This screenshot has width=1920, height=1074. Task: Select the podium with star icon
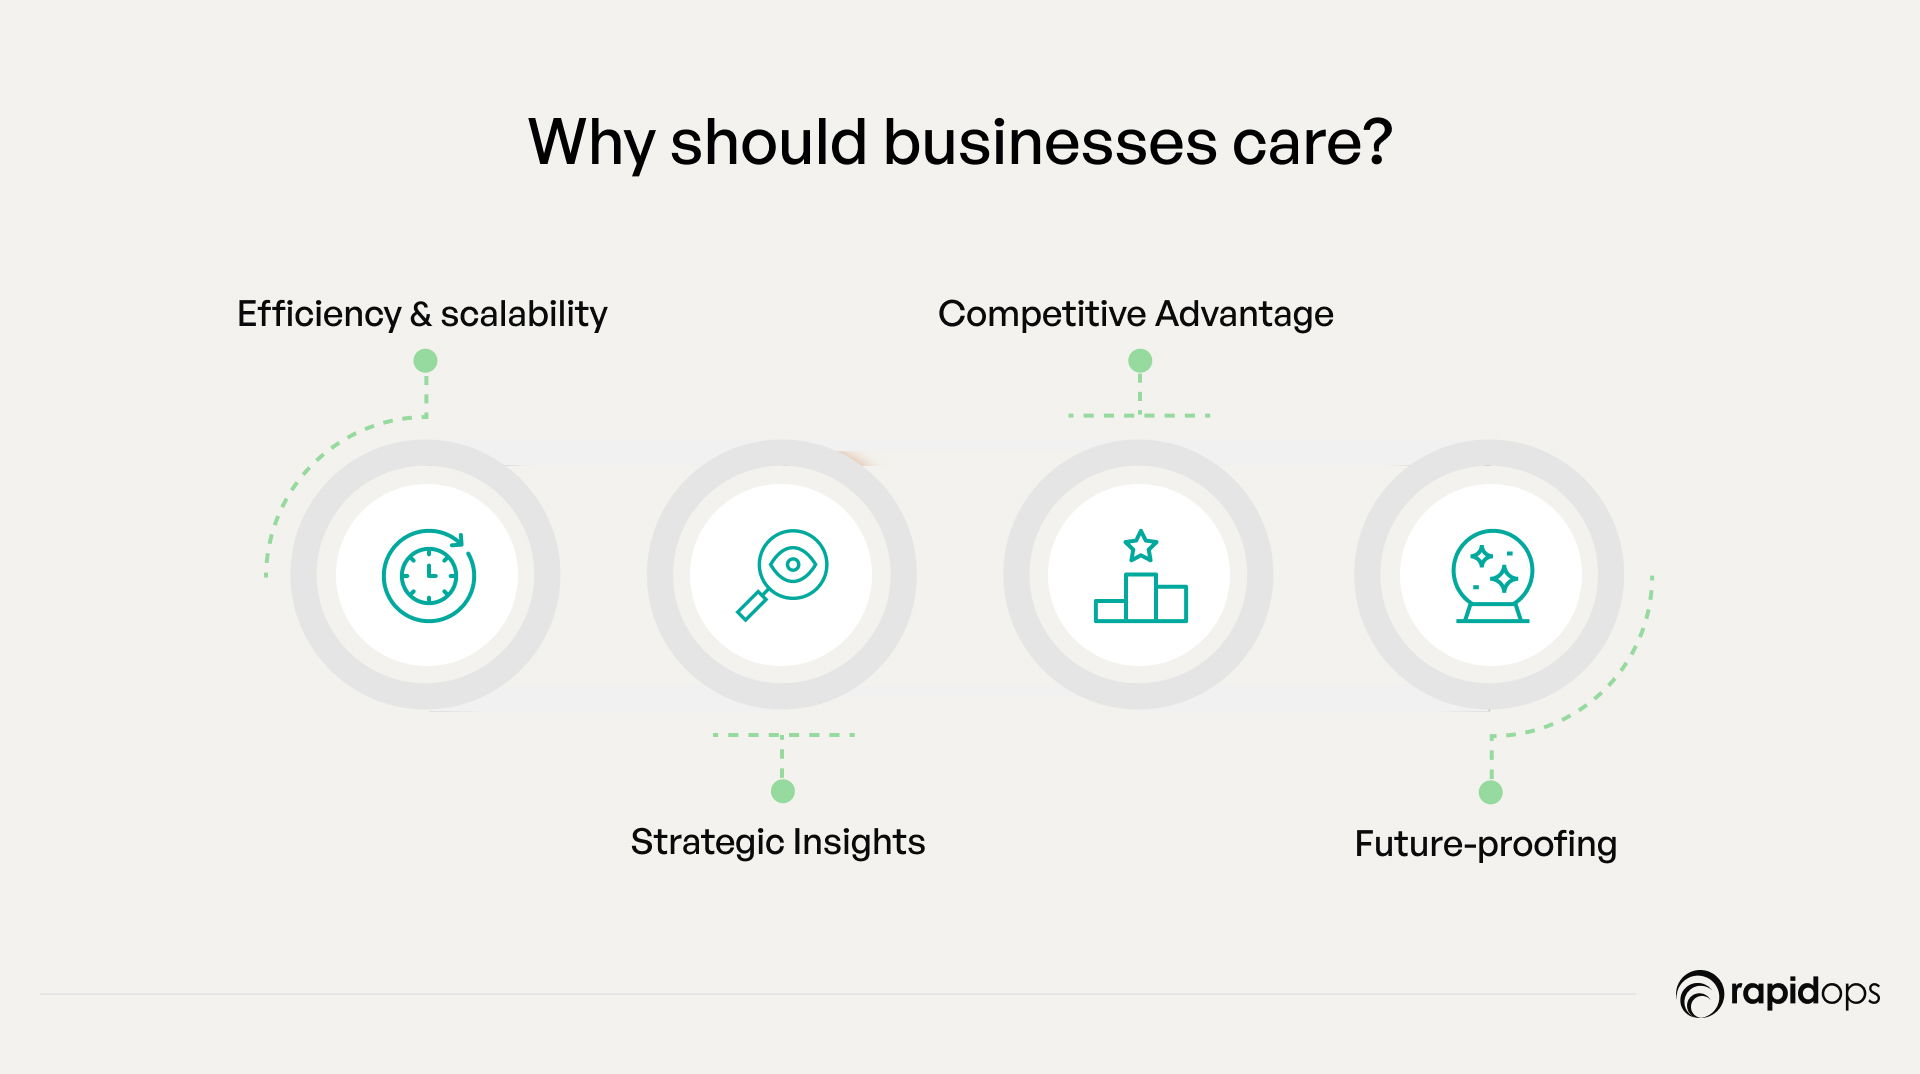click(x=1140, y=576)
